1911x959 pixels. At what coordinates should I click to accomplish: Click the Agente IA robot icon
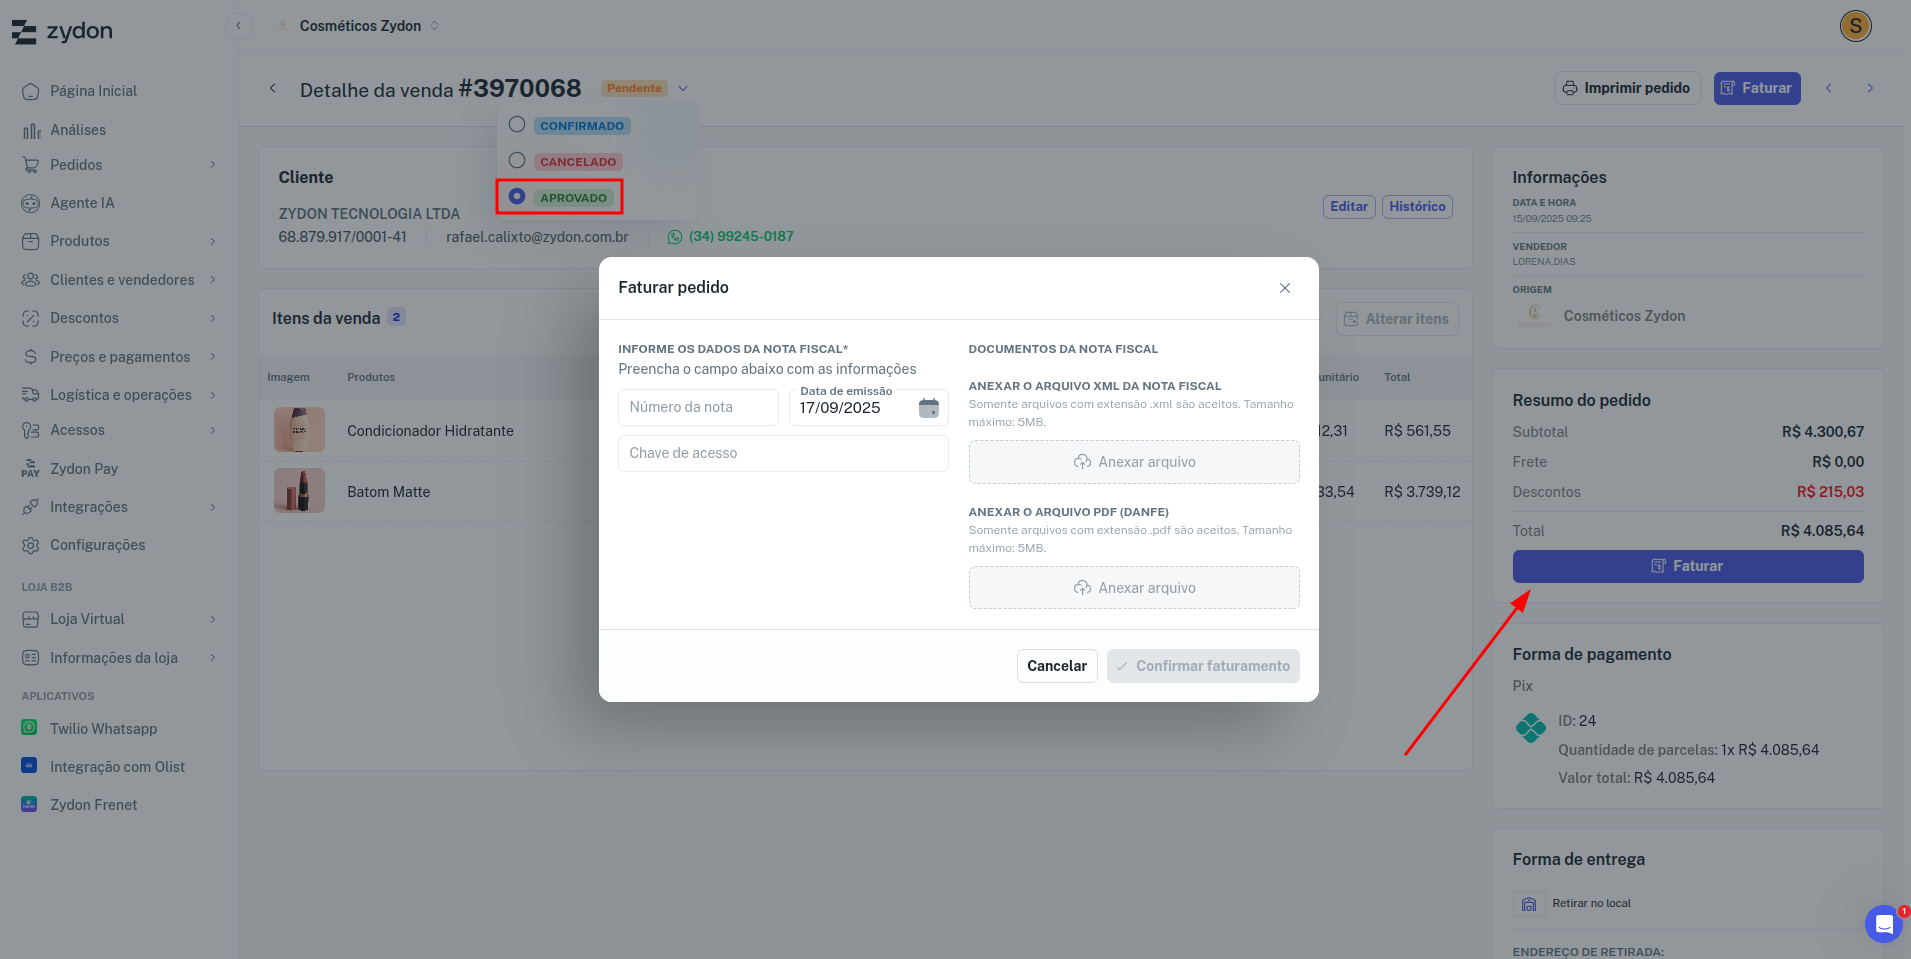pyautogui.click(x=31, y=203)
